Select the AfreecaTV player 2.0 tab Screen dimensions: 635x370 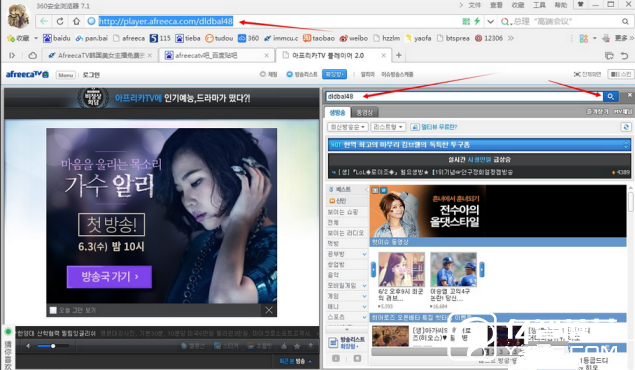tap(333, 55)
